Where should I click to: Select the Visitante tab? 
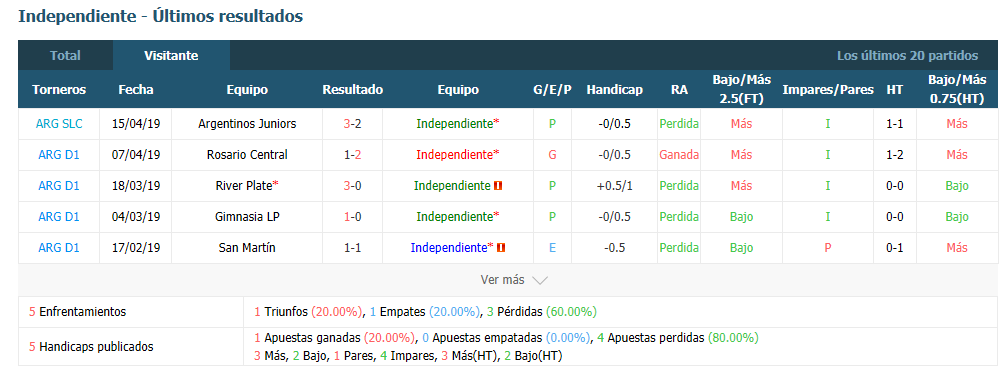[x=171, y=55]
